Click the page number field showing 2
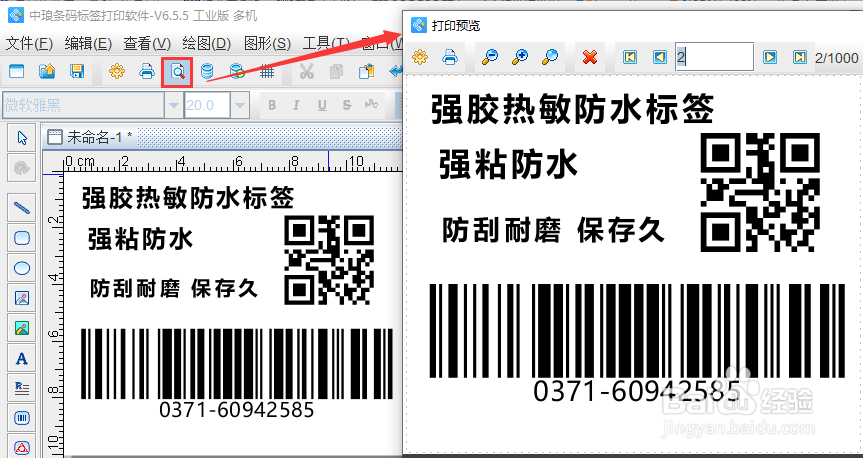This screenshot has height=458, width=863. pyautogui.click(x=714, y=57)
